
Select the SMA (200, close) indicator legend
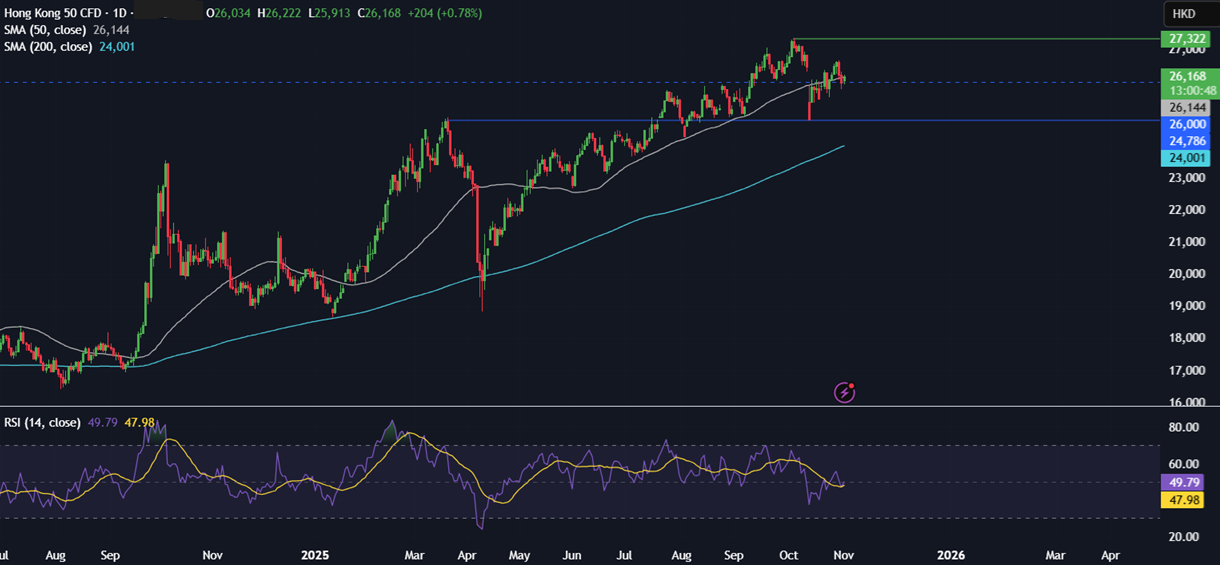[49, 46]
